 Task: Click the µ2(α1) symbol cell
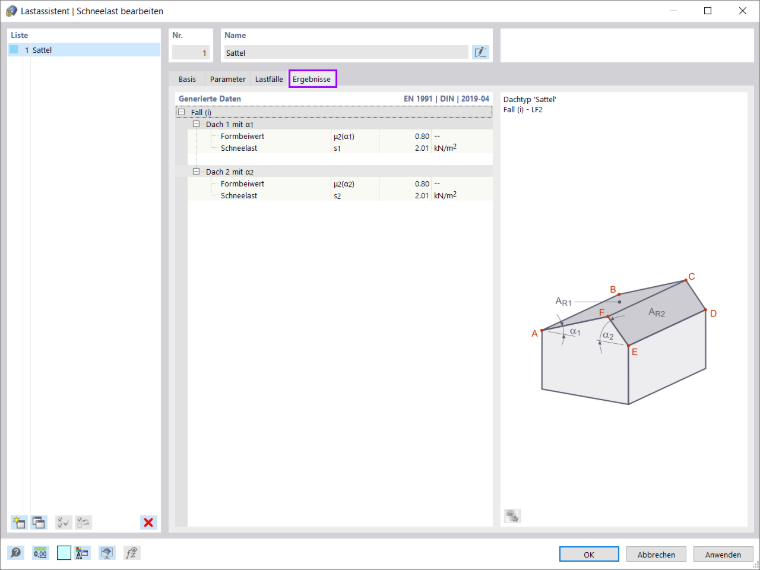coord(355,136)
